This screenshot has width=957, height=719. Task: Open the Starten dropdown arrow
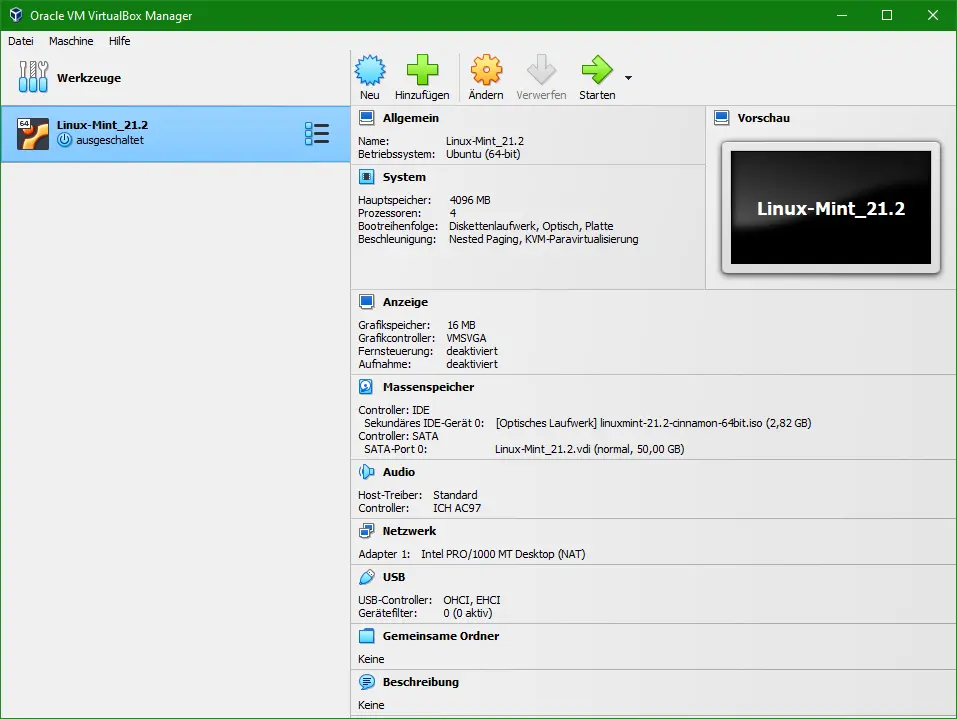click(x=629, y=78)
